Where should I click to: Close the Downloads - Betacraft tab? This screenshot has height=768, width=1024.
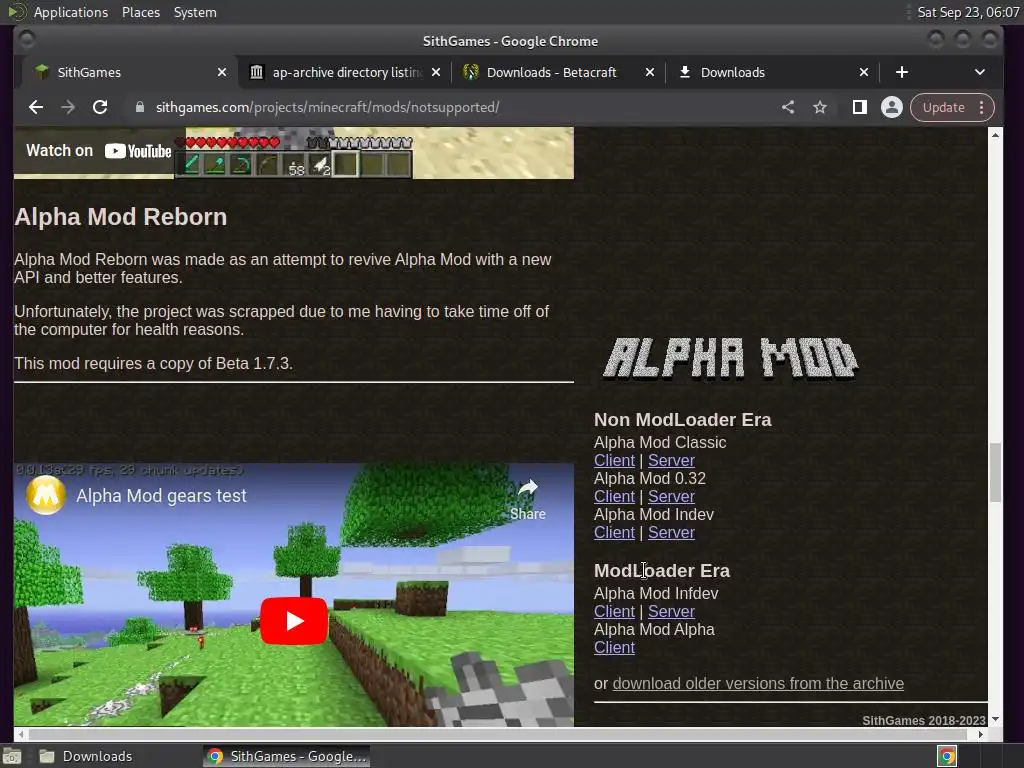tap(650, 72)
